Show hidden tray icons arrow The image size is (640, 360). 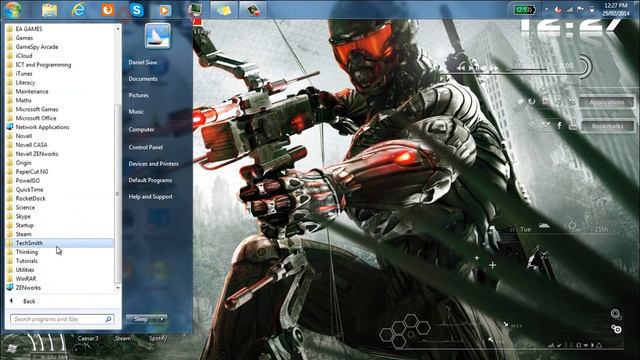[x=546, y=9]
